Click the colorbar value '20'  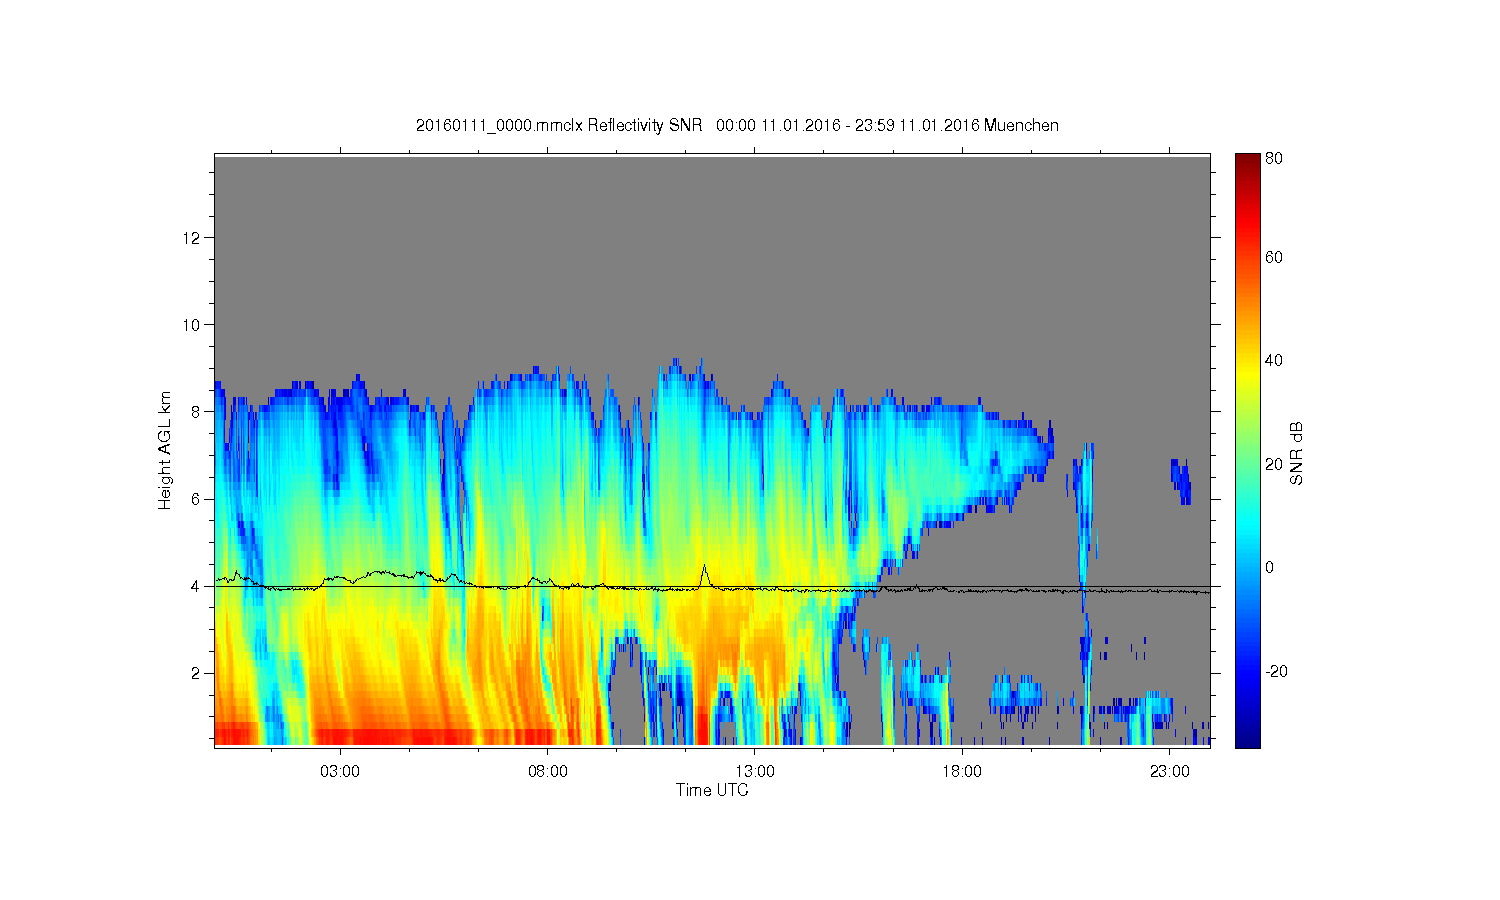point(1274,464)
